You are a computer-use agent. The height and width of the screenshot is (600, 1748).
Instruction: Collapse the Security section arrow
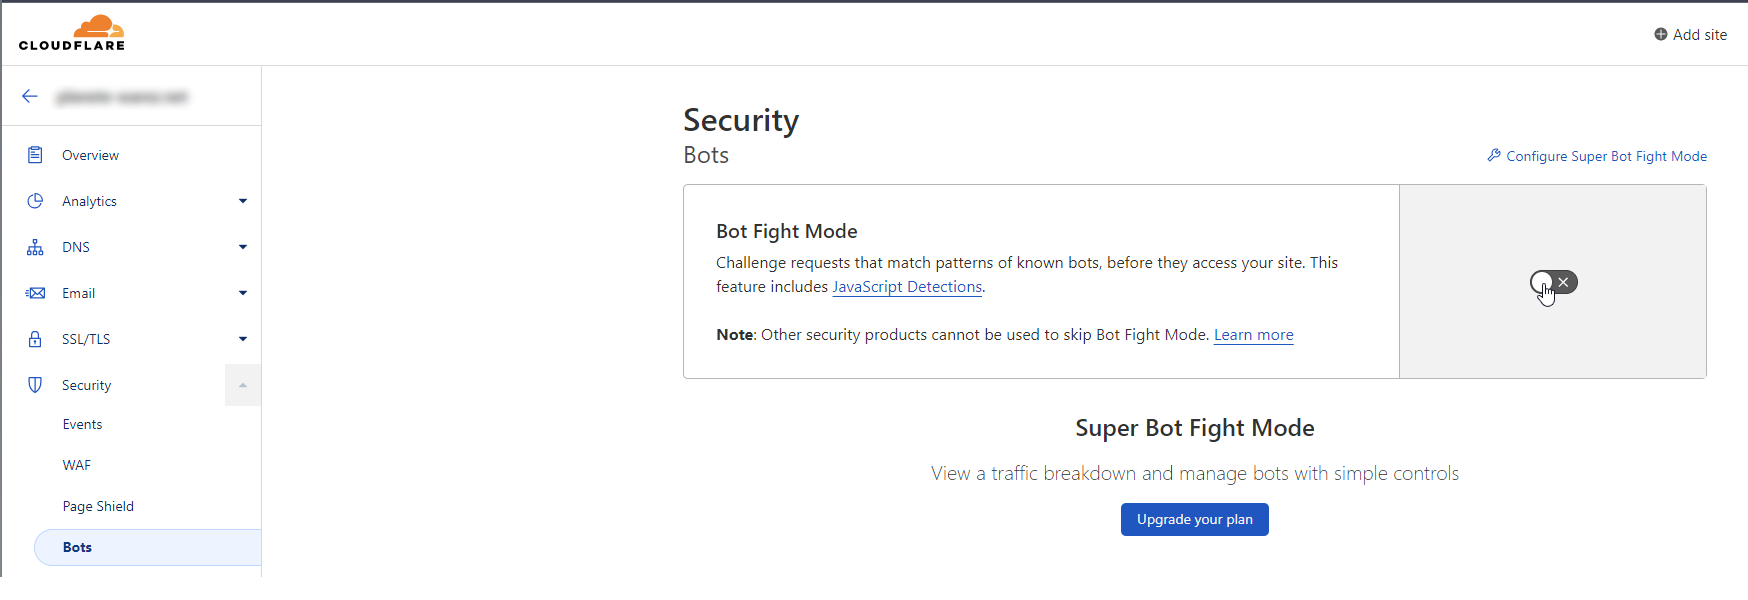click(243, 385)
